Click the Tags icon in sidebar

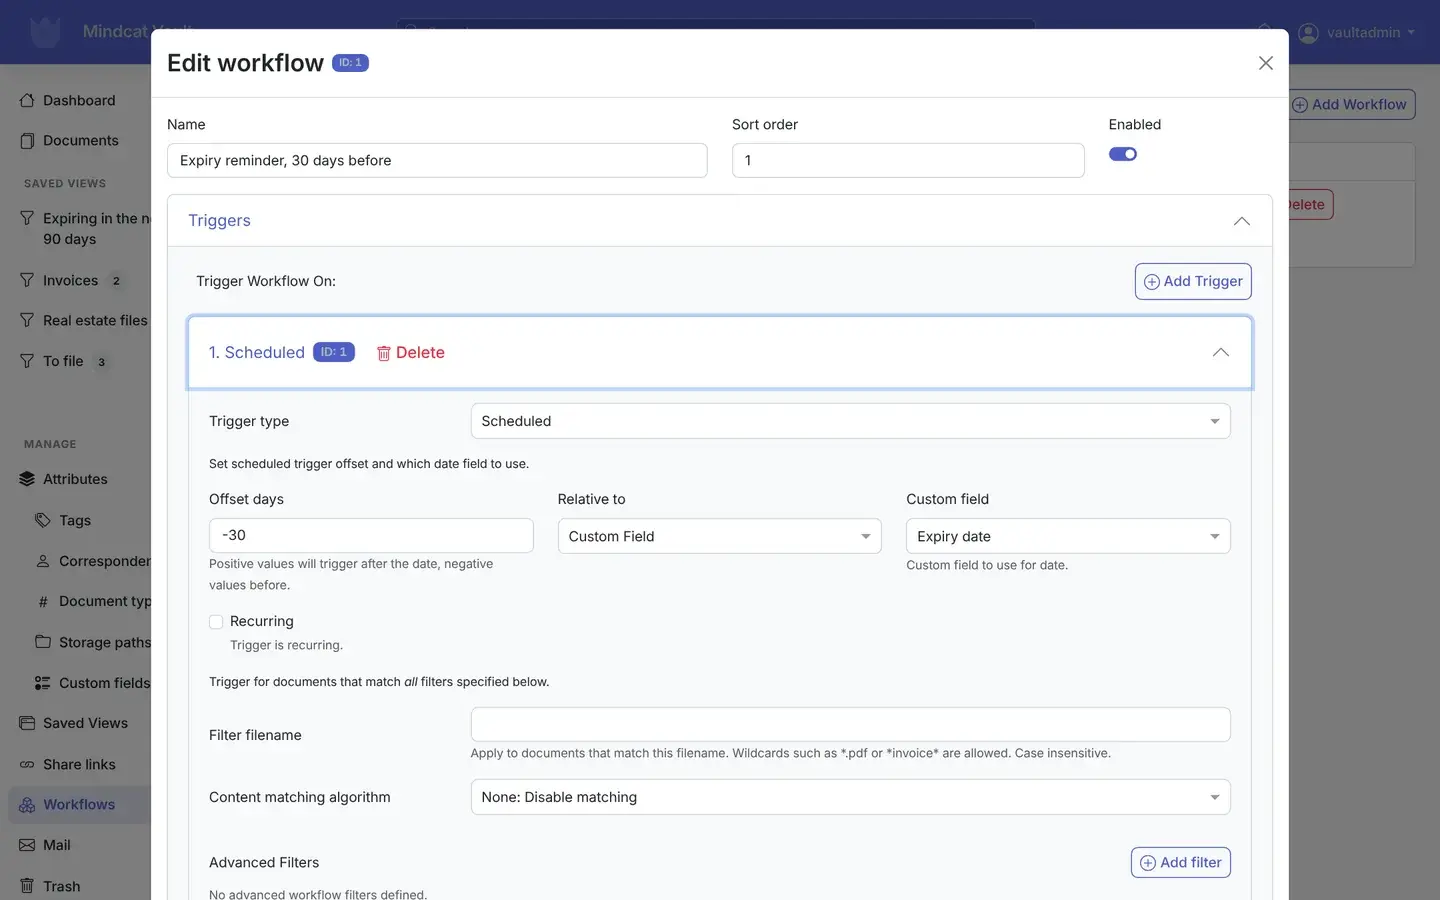43,520
